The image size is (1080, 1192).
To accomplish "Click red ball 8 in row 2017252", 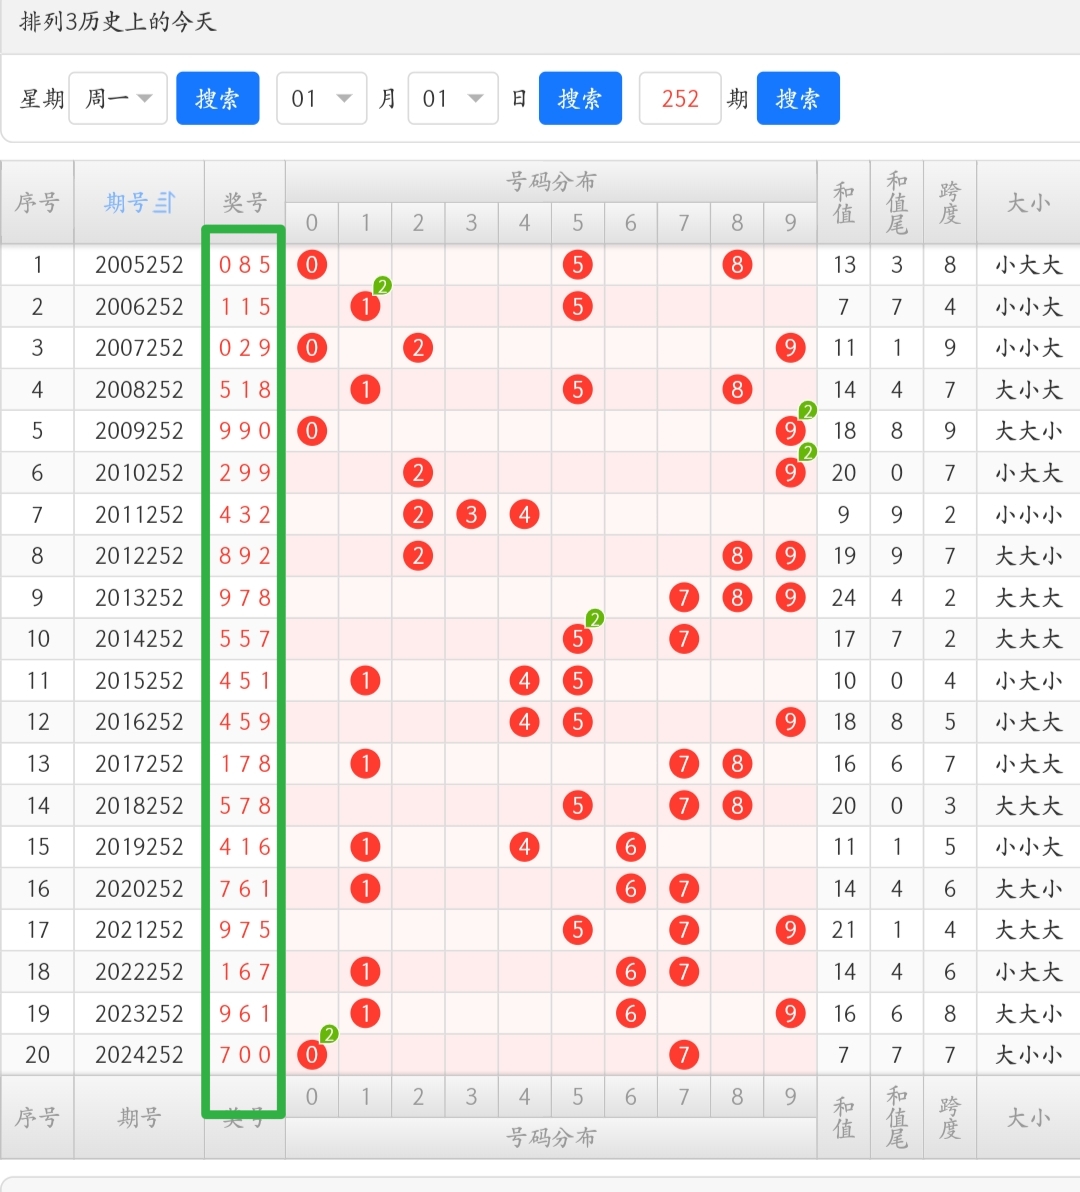I will coord(737,763).
